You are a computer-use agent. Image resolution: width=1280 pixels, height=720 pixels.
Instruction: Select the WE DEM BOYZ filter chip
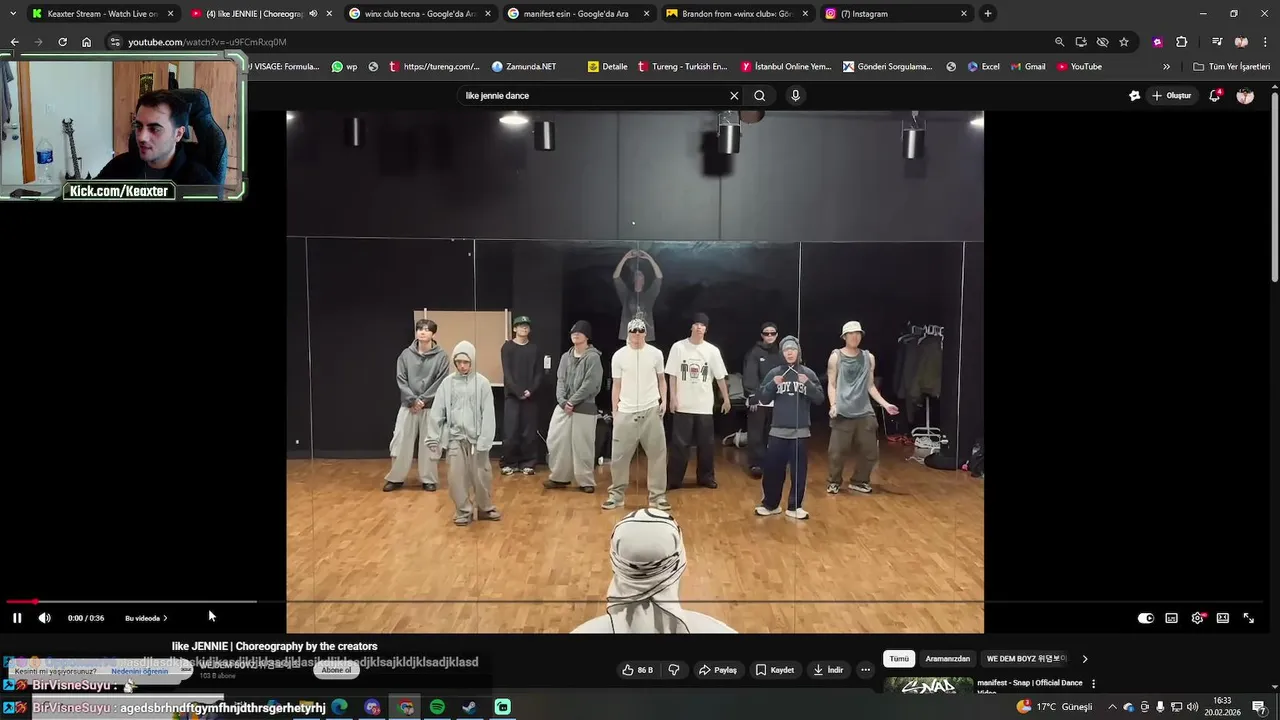click(1027, 659)
